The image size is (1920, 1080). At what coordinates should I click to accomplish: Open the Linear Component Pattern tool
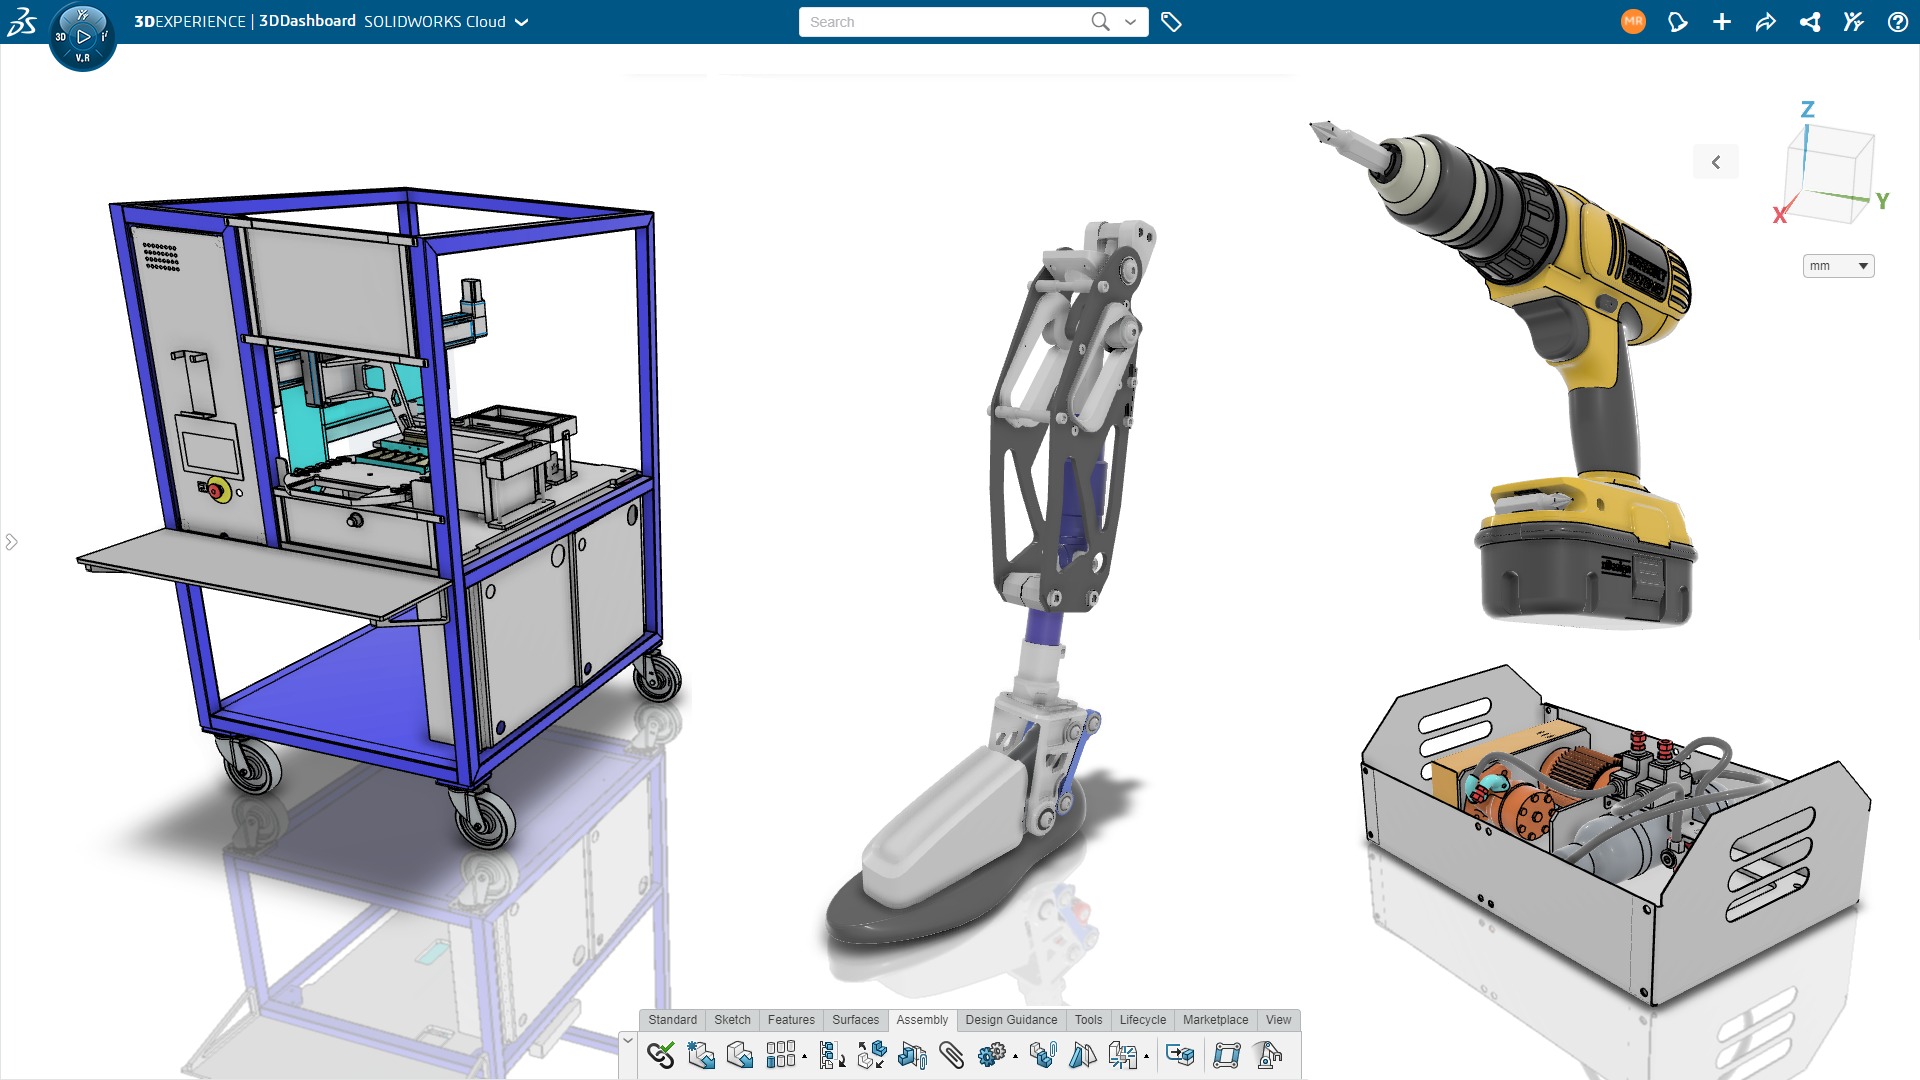tap(780, 1055)
